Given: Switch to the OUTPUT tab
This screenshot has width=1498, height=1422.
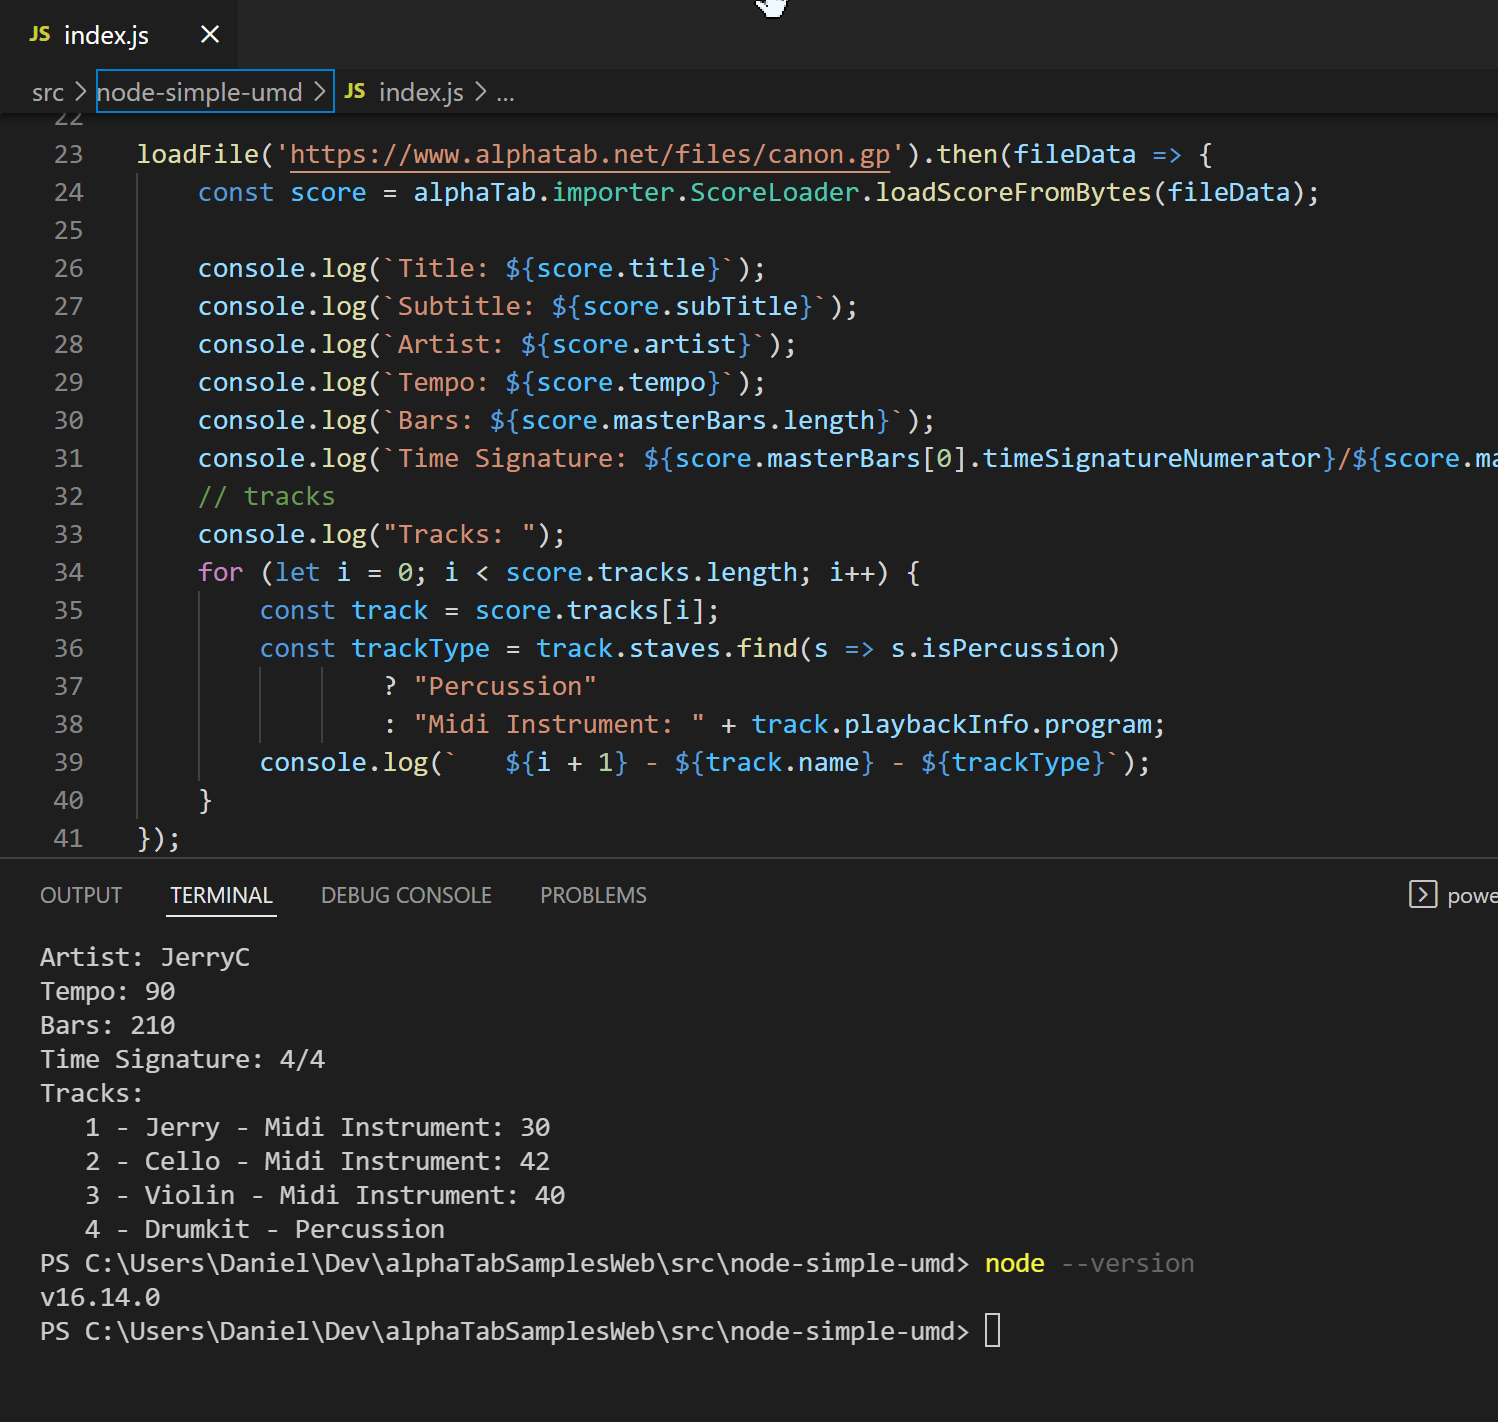Looking at the screenshot, I should 80,895.
